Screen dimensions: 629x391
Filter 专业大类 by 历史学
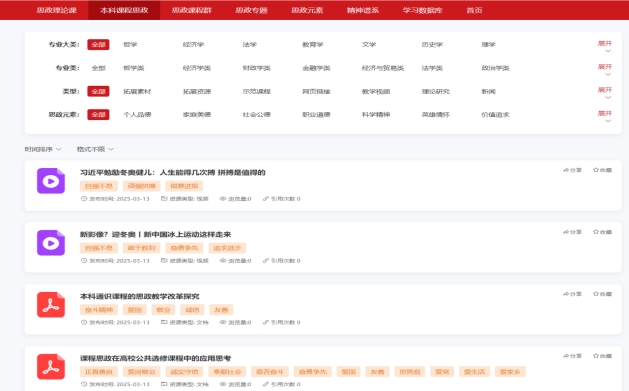pos(432,45)
